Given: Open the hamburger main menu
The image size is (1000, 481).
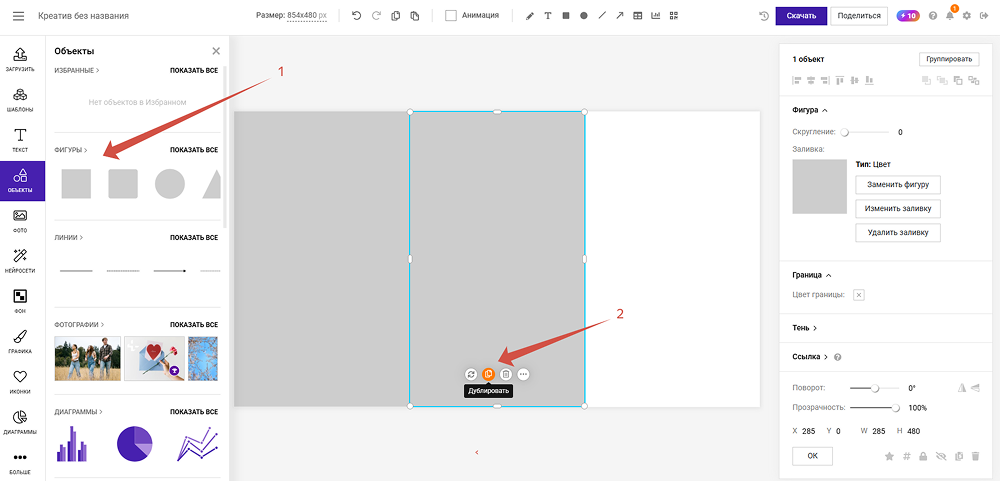Looking at the screenshot, I should (18, 16).
